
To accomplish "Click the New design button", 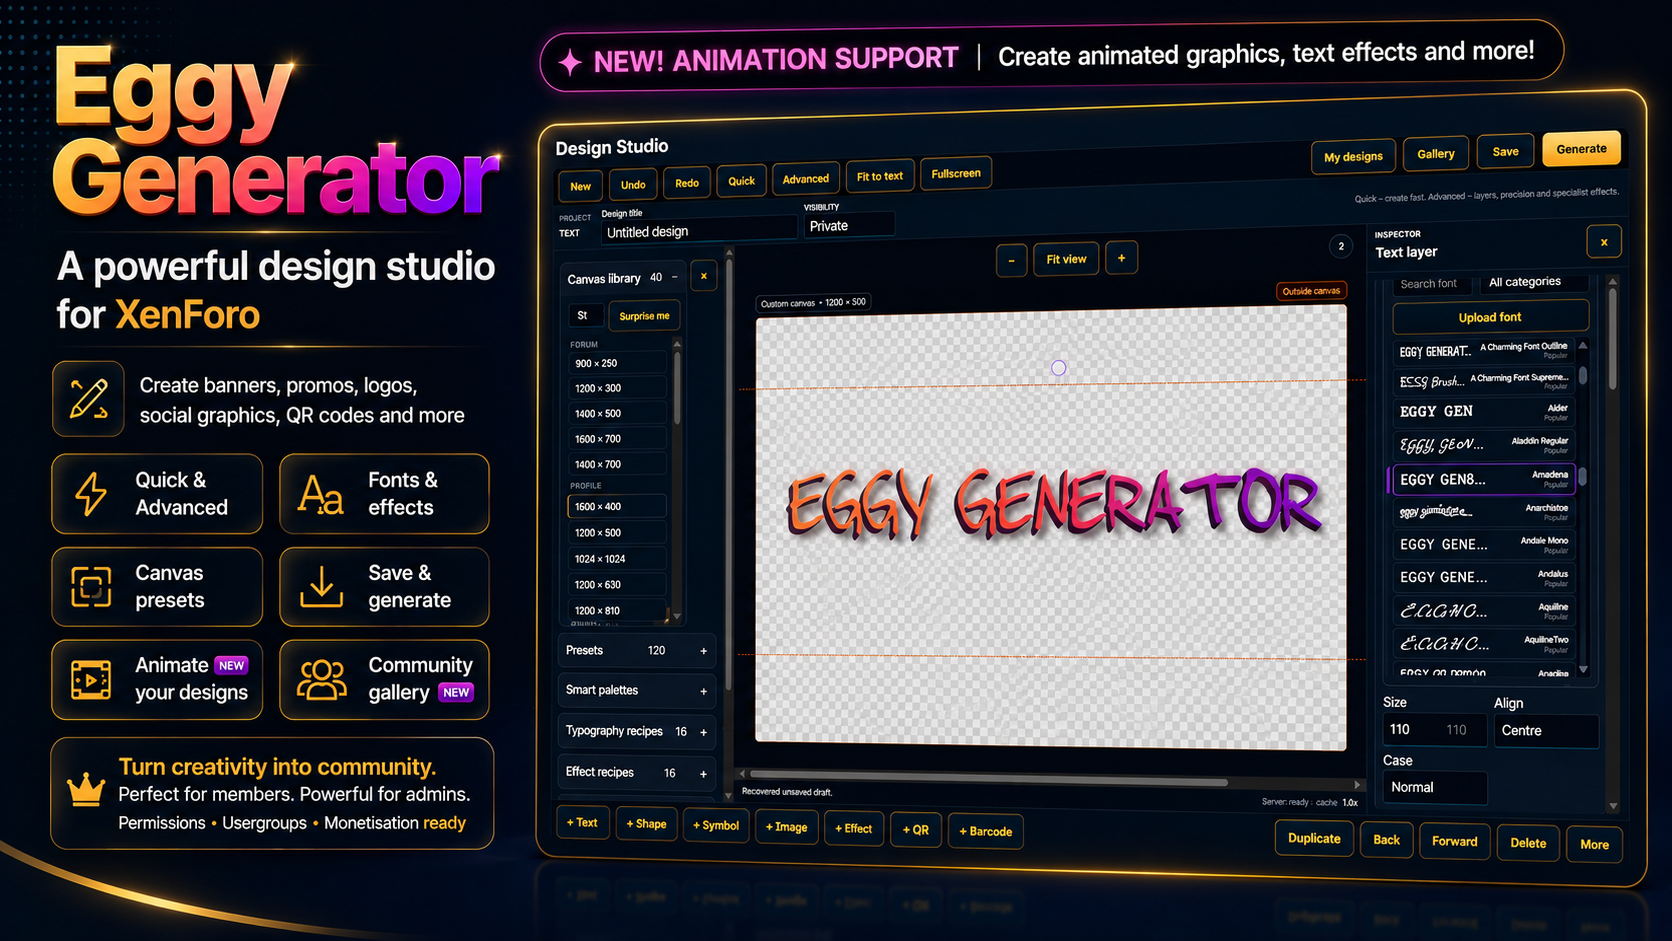I will point(580,187).
